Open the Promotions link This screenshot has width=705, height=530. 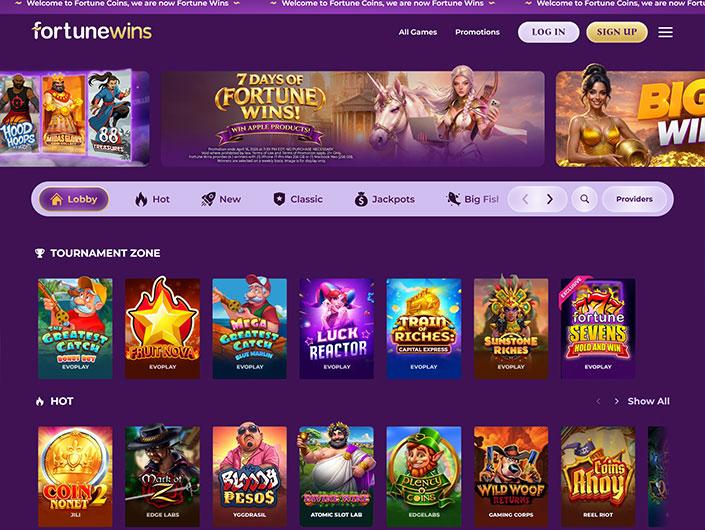point(477,32)
